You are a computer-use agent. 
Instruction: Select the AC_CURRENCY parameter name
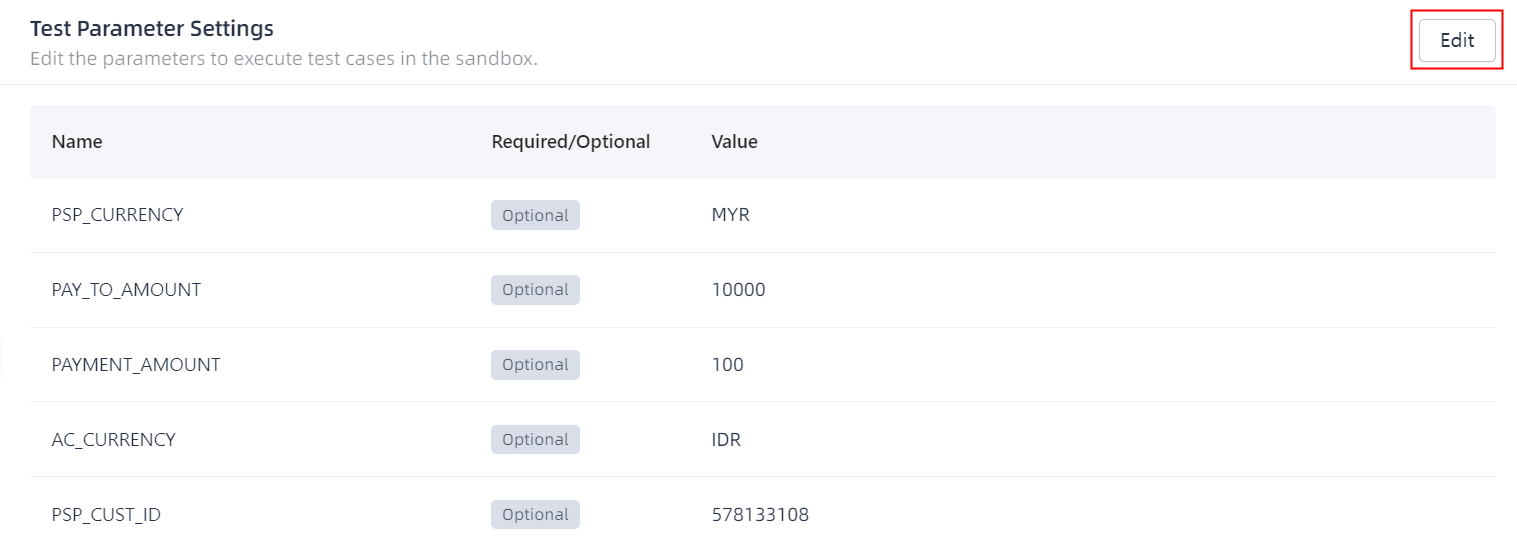(113, 440)
